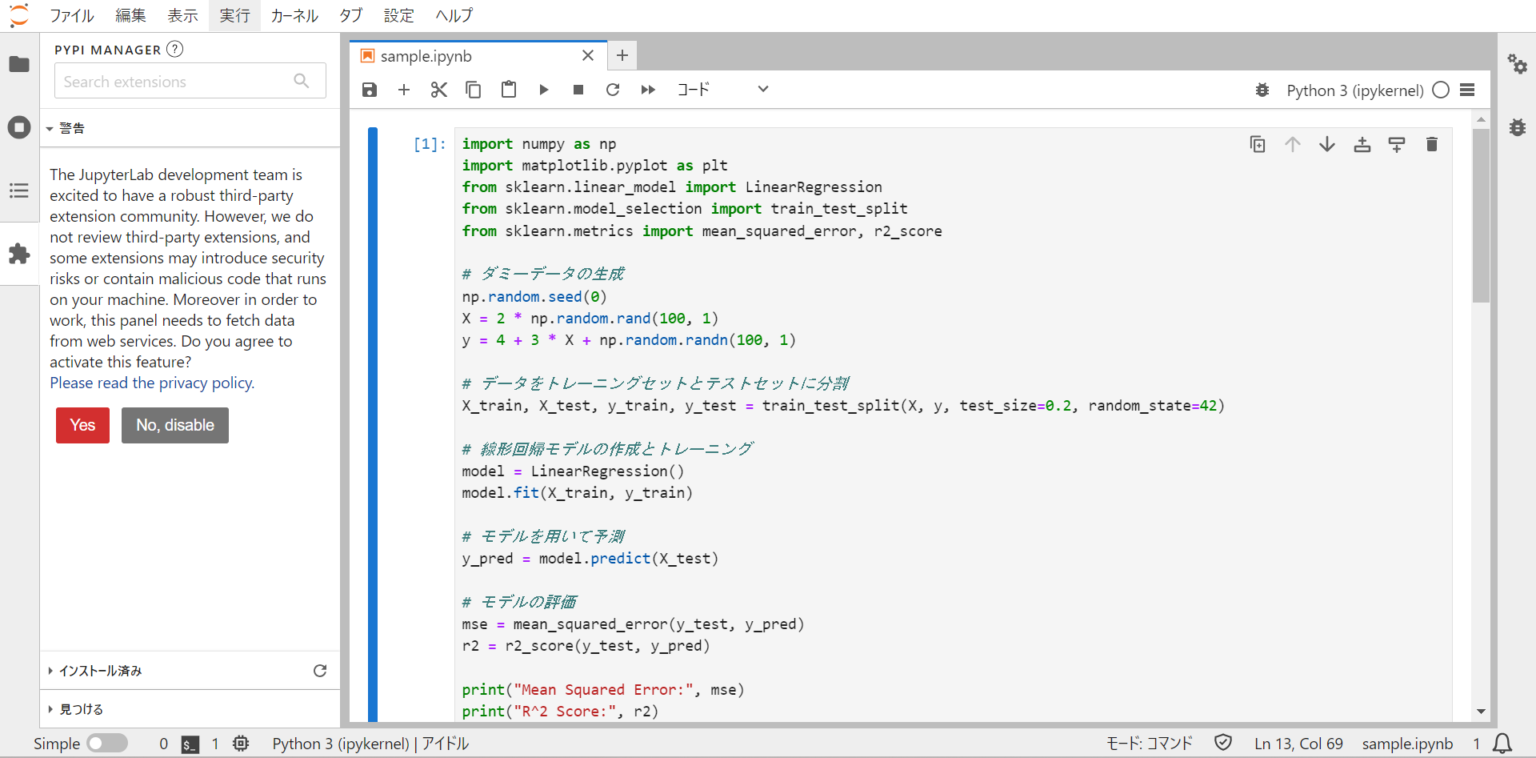This screenshot has height=758, width=1536.
Task: Run the selected notebook cell
Action: [543, 89]
